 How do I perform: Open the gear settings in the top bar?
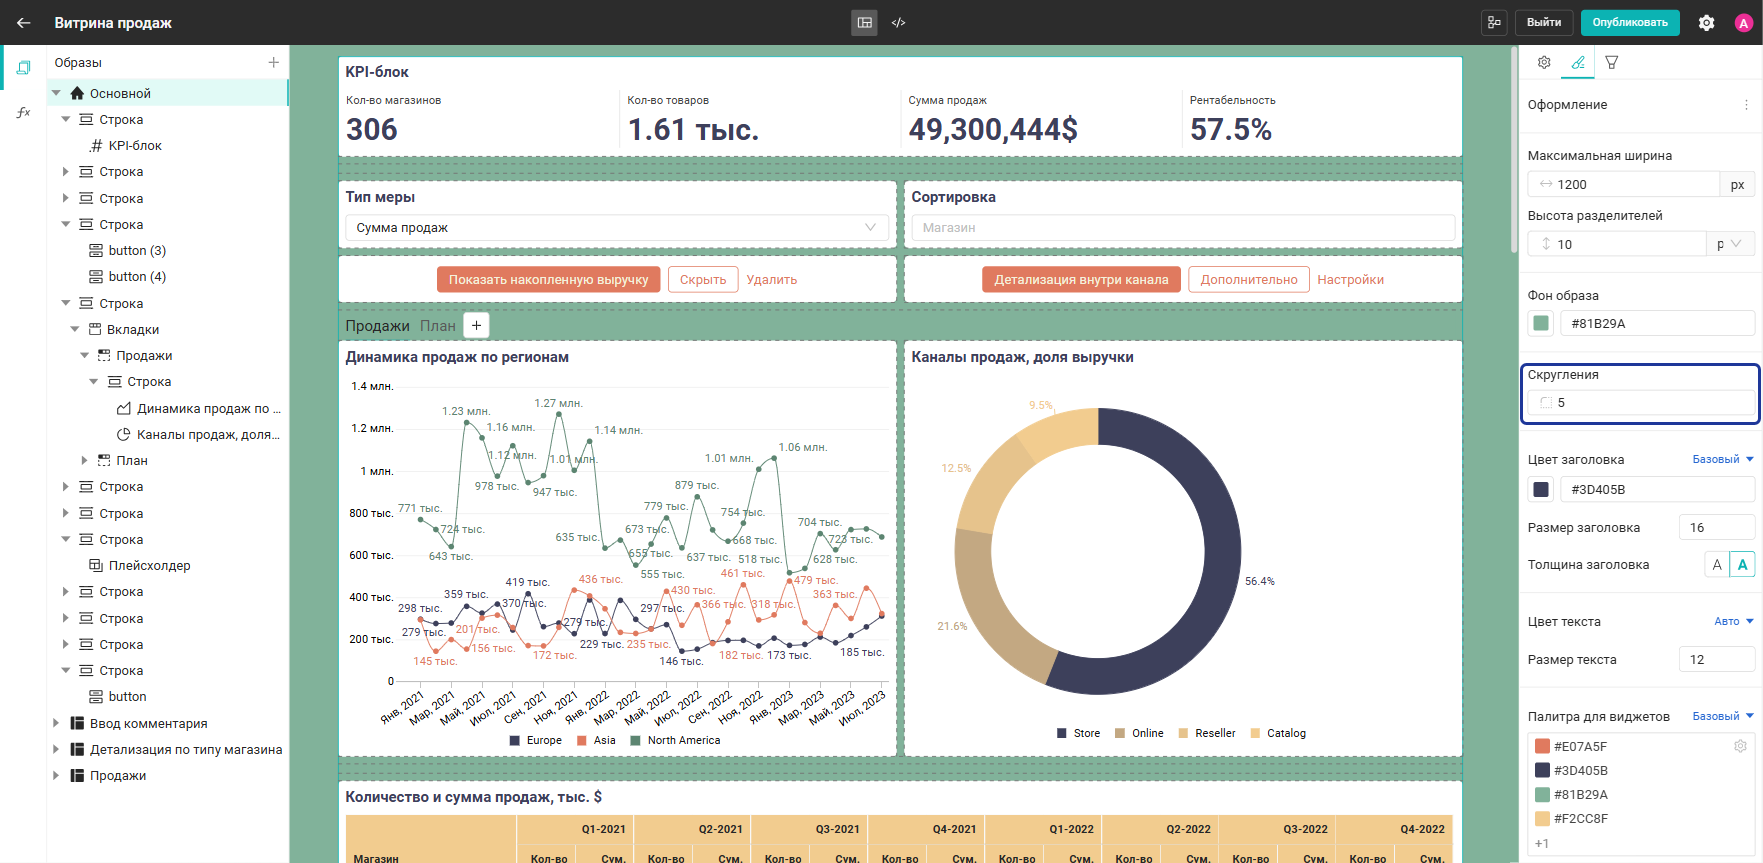click(1707, 22)
